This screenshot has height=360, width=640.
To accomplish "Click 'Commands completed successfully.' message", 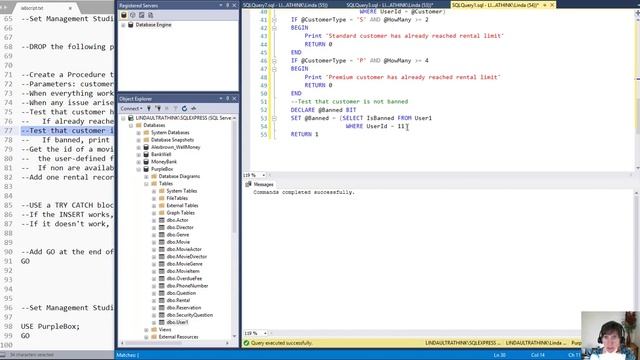I will pyautogui.click(x=304, y=192).
